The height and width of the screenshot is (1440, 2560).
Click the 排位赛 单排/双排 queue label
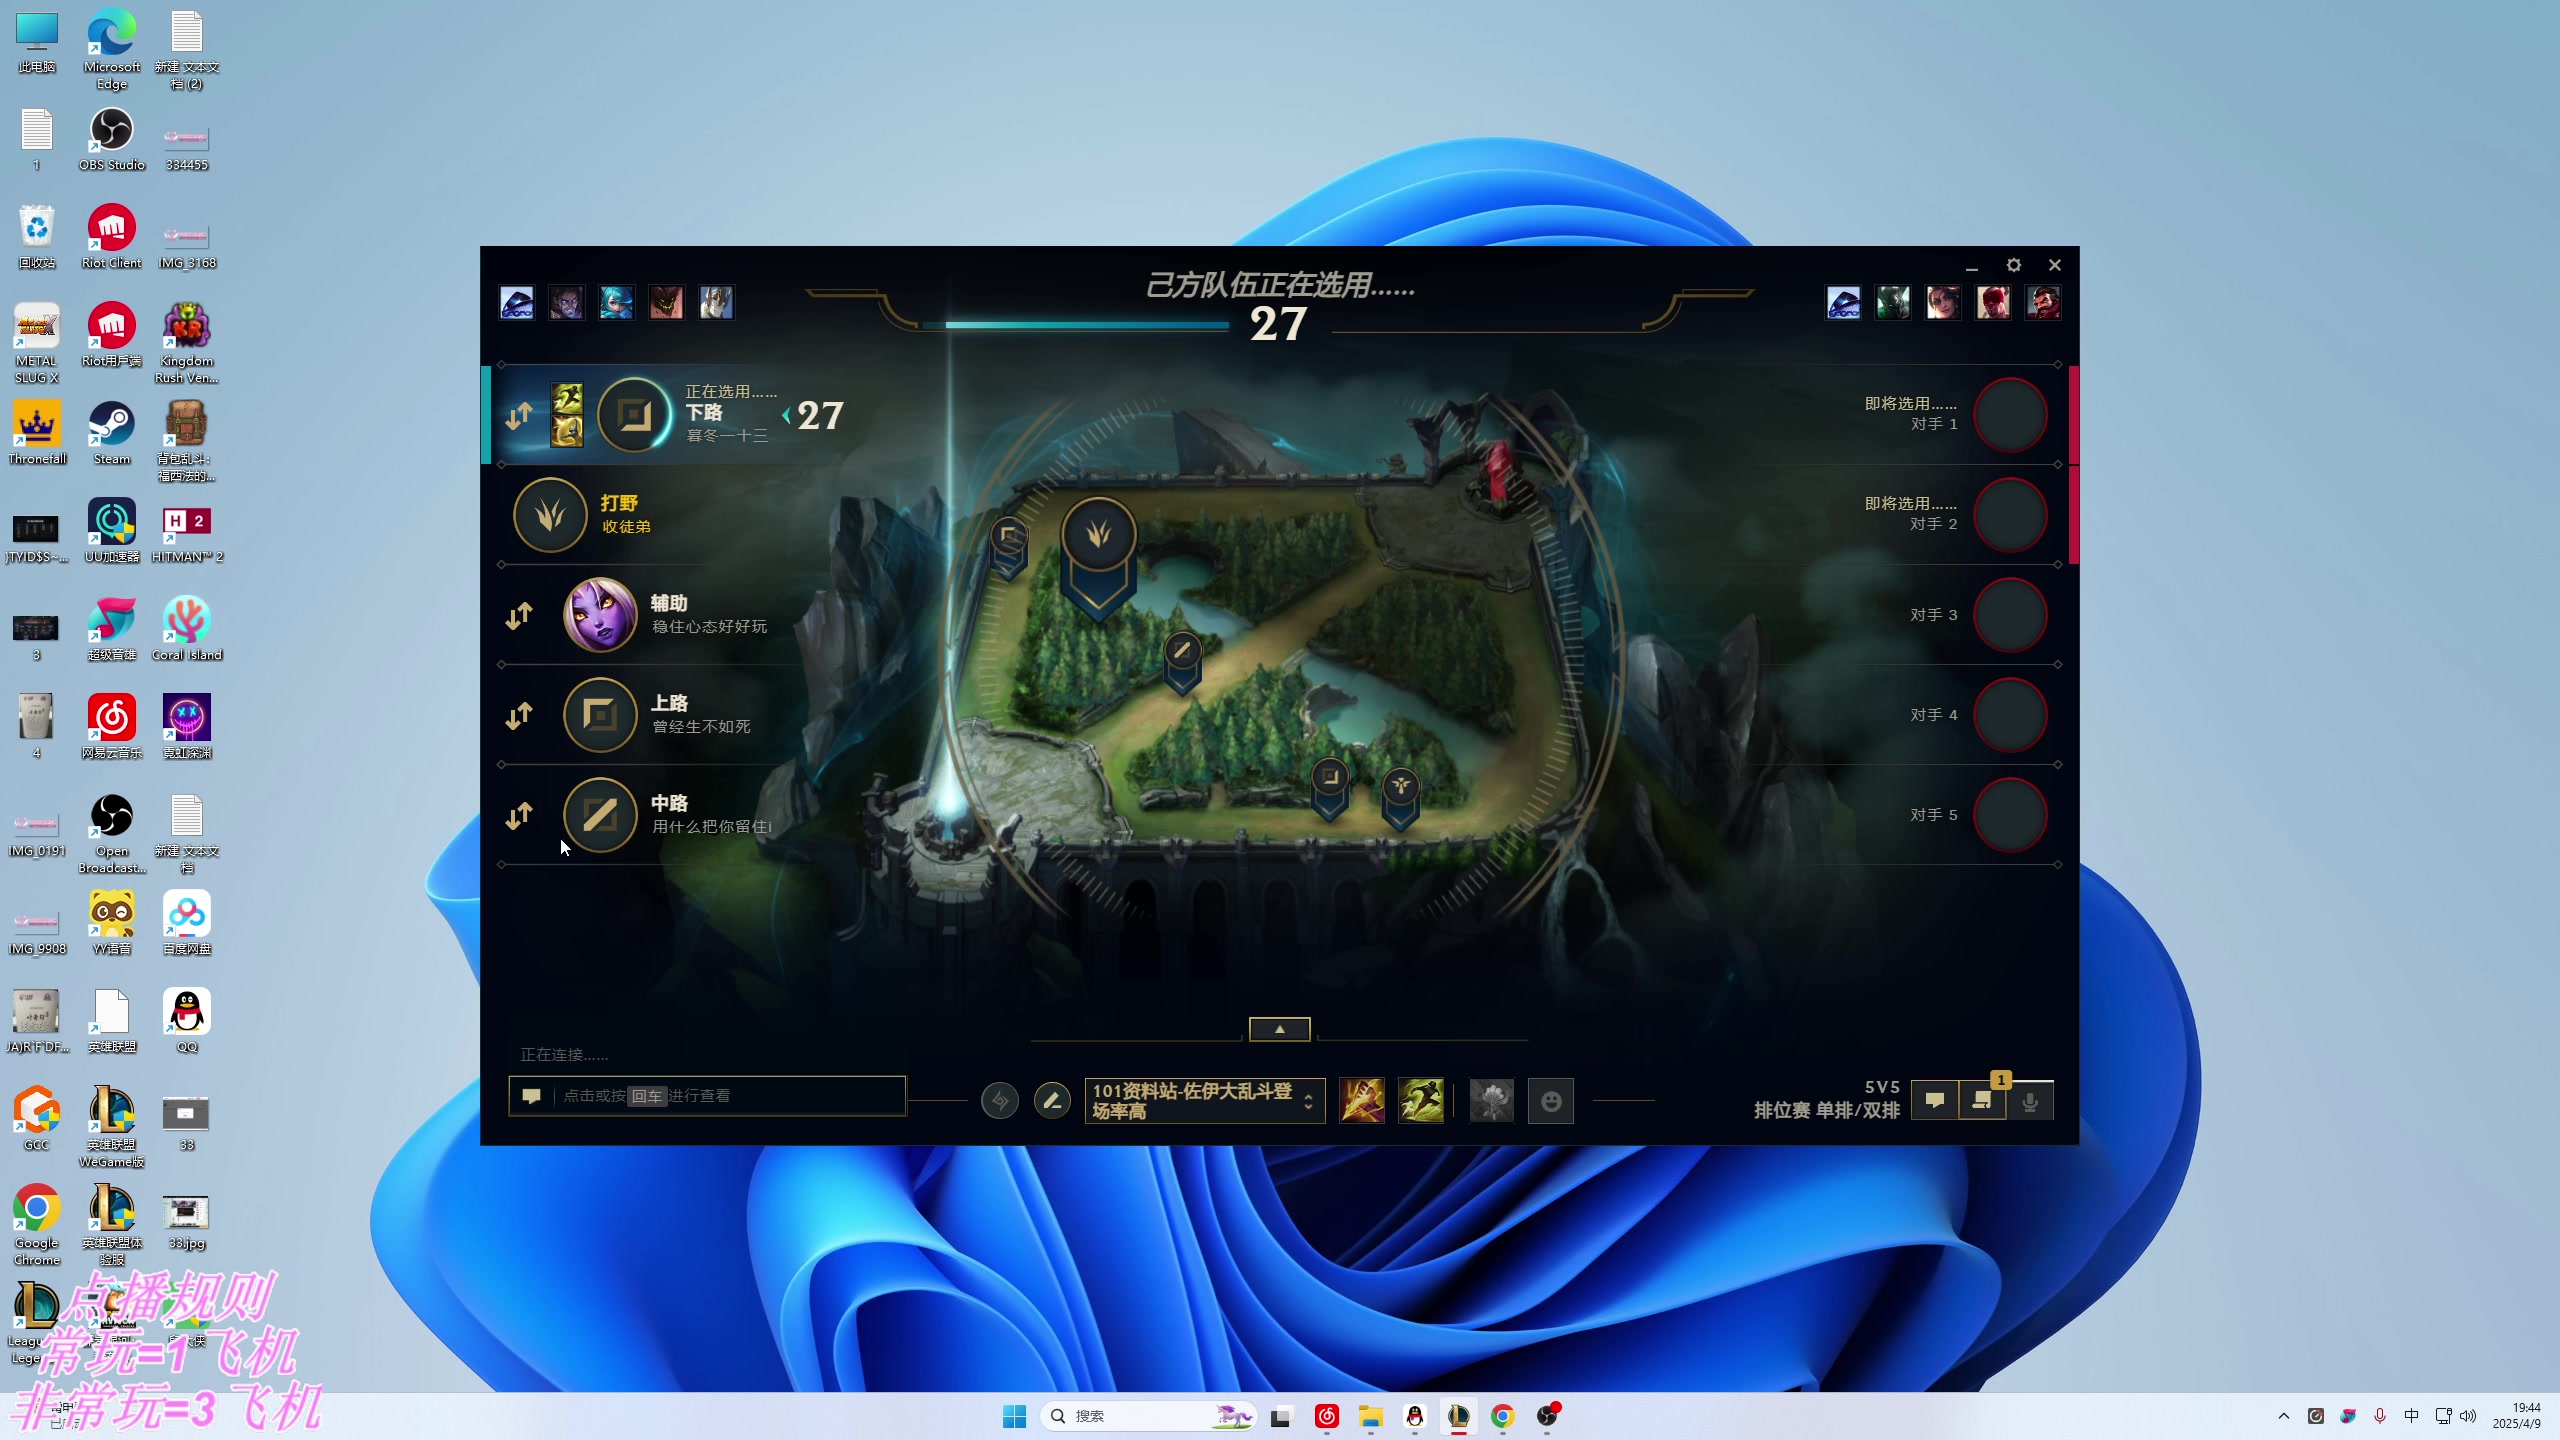[x=1827, y=1110]
